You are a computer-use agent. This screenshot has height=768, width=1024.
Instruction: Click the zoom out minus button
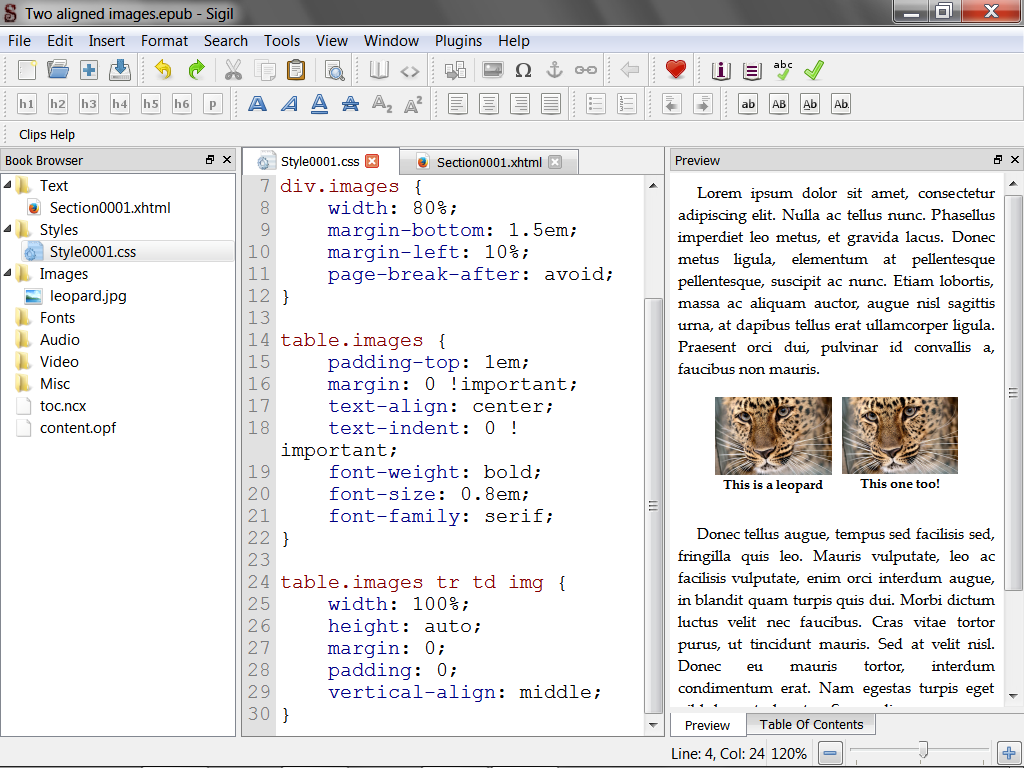pos(832,753)
